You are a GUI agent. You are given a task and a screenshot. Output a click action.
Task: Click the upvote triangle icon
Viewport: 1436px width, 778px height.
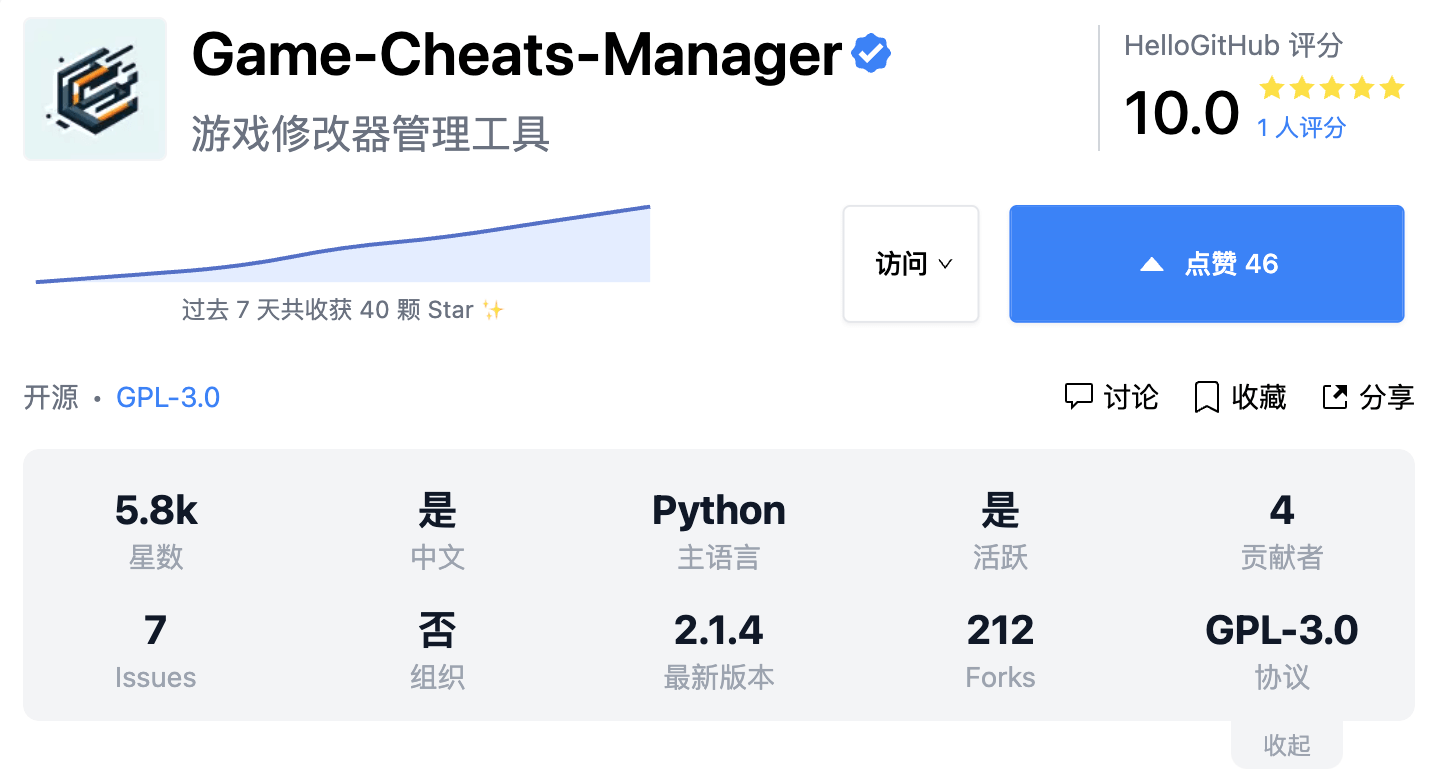1152,265
